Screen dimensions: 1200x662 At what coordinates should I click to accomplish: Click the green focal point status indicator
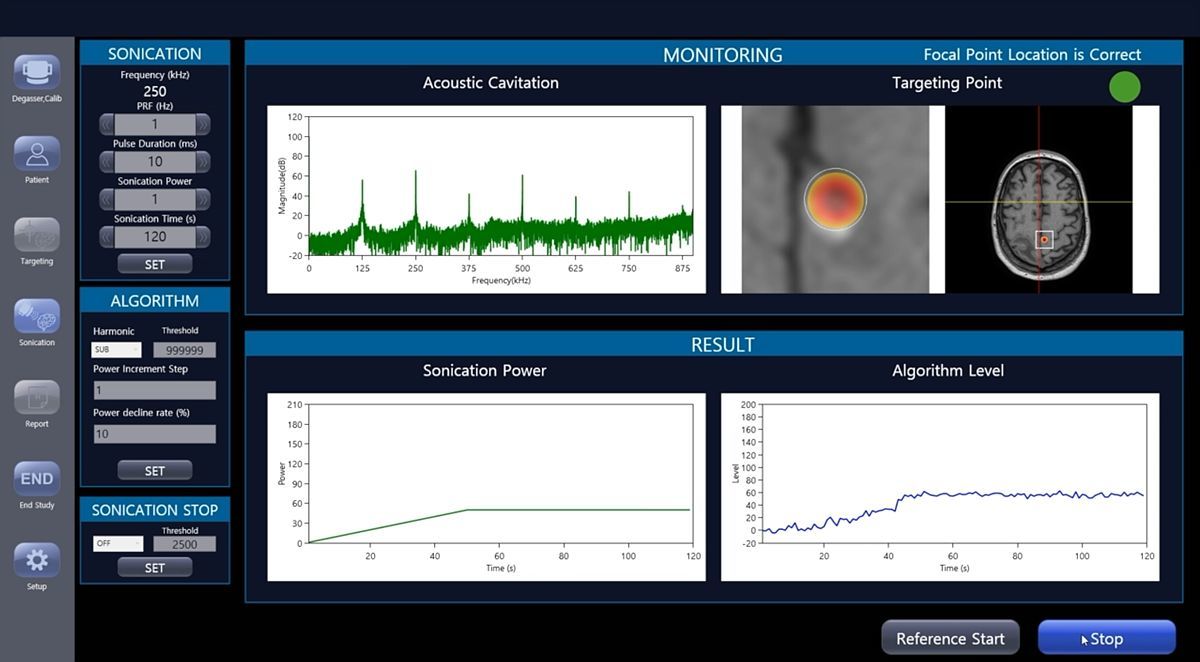point(1125,87)
